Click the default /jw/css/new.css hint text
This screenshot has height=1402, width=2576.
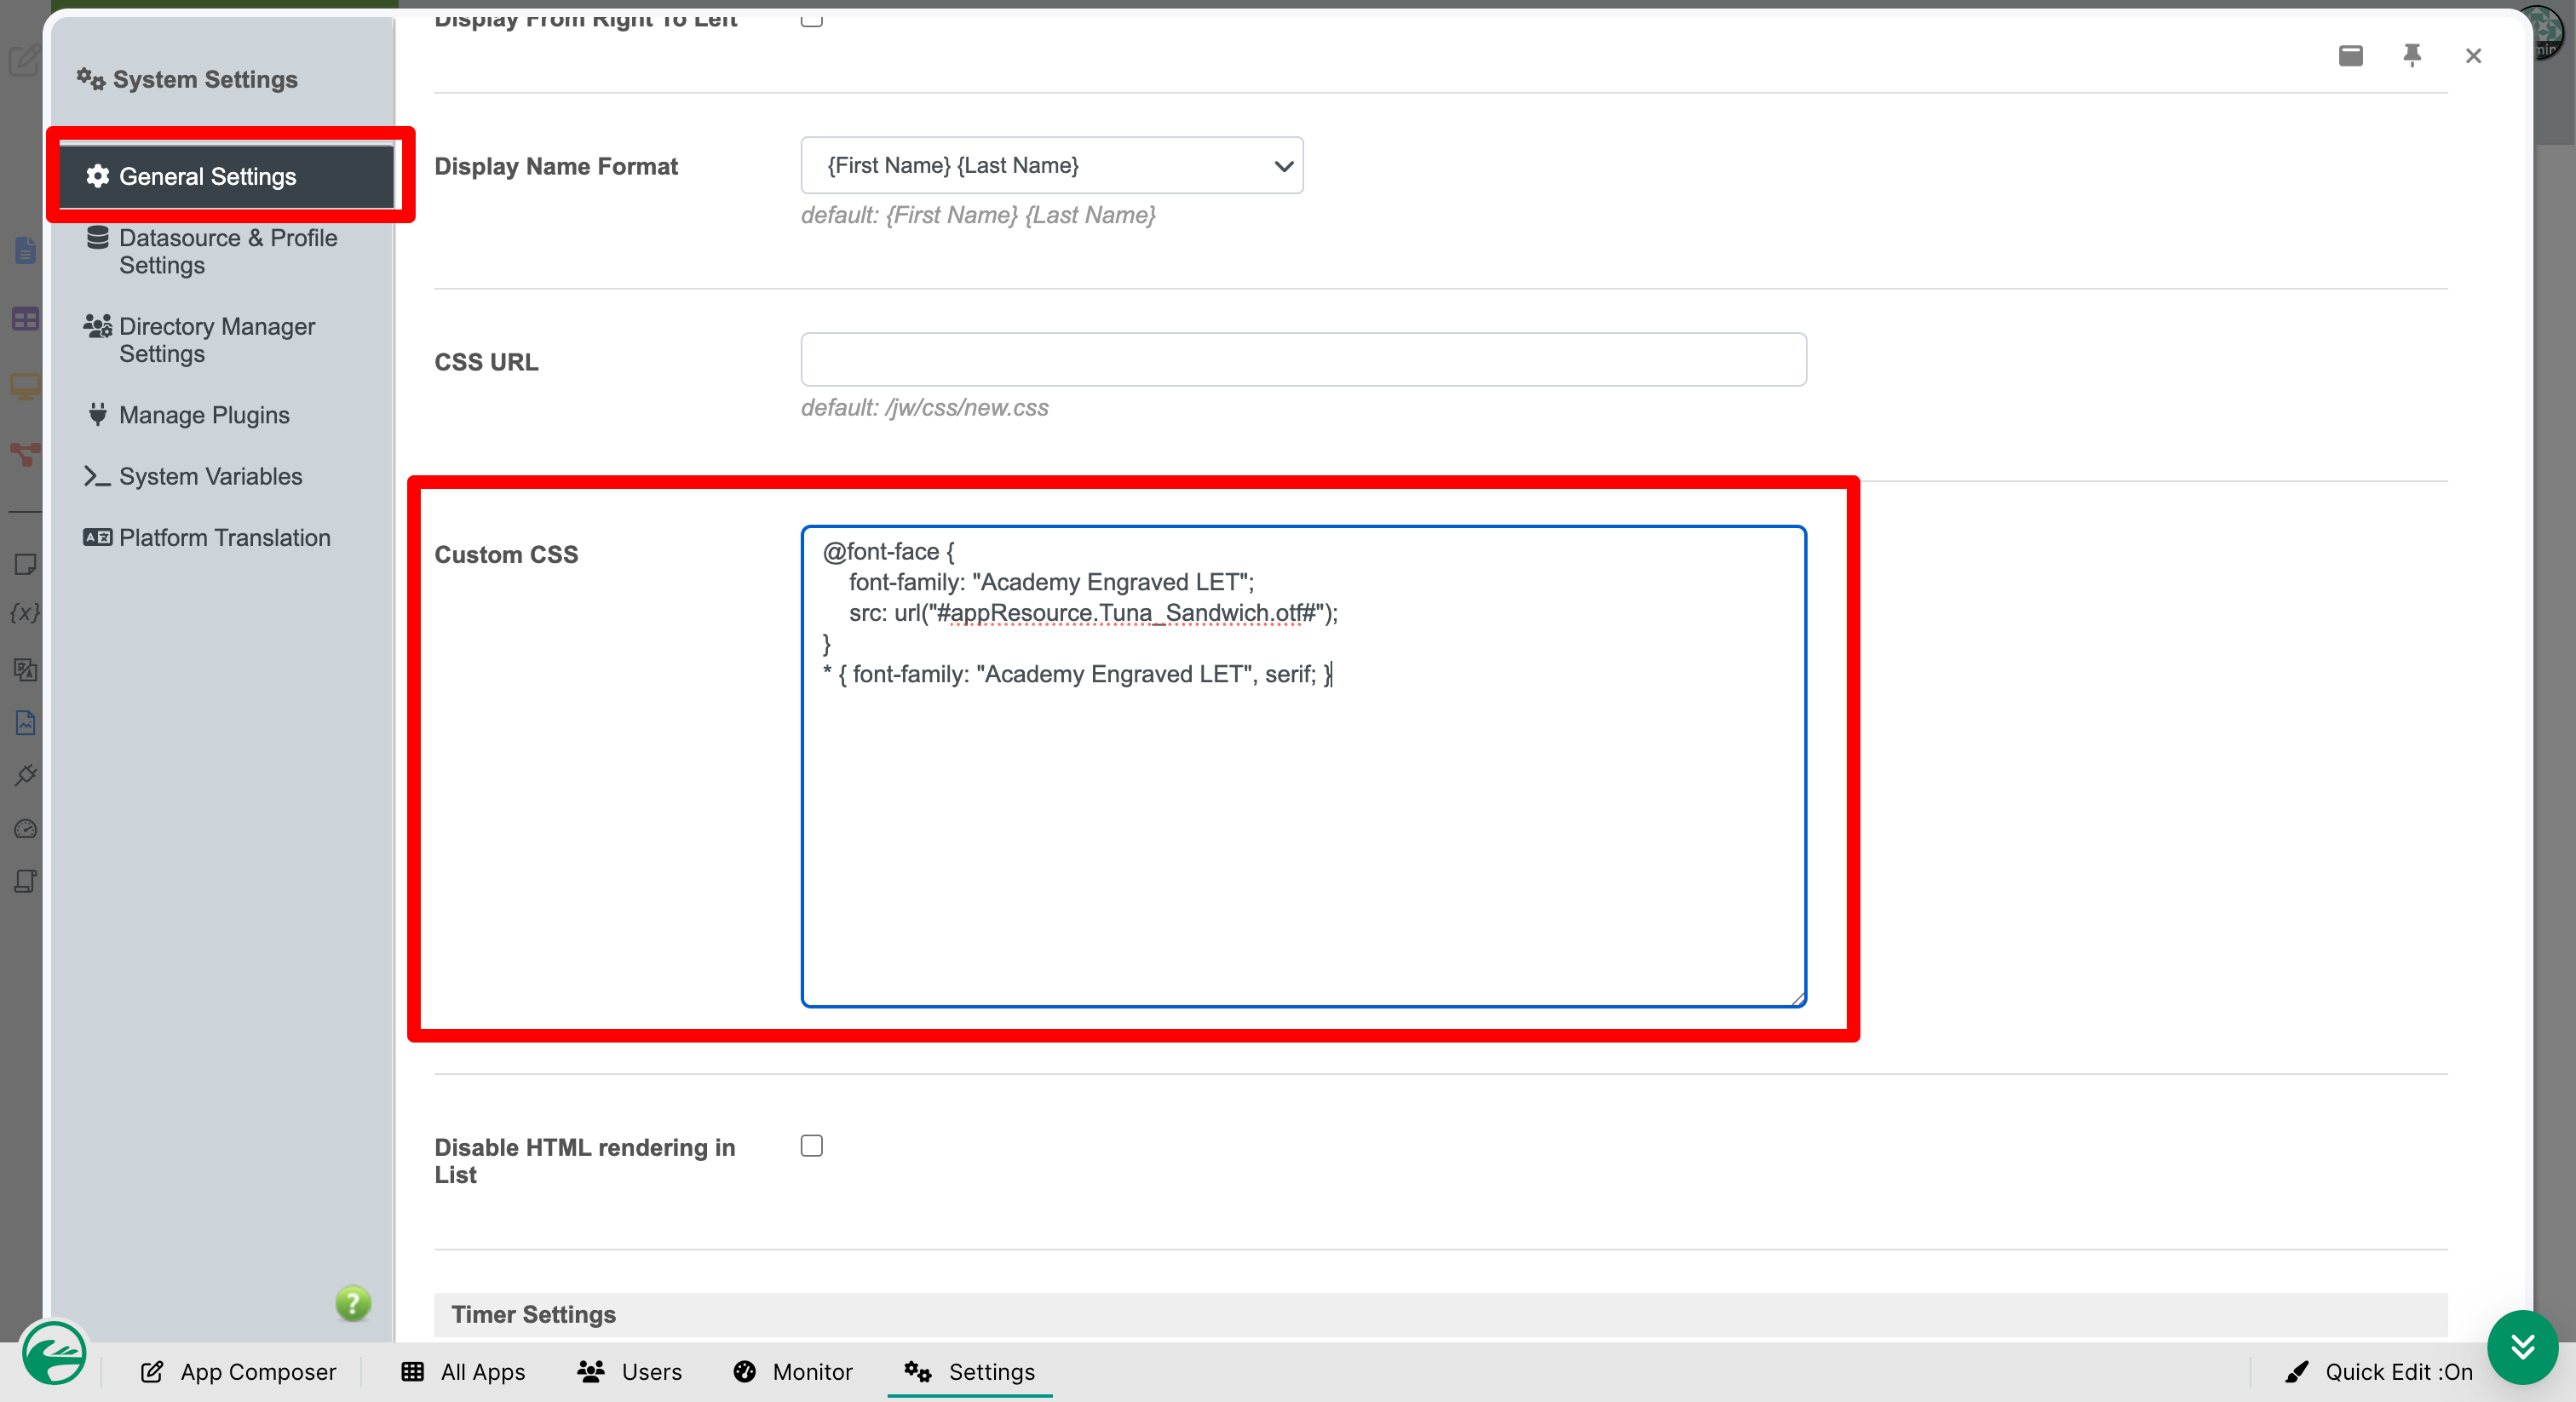pos(924,408)
